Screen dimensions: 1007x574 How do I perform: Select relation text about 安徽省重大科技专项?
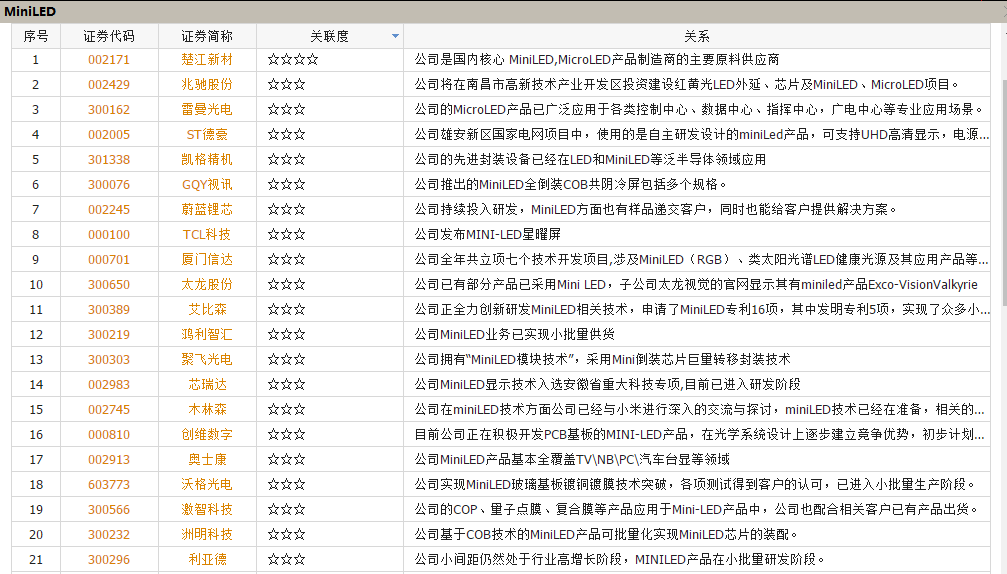pyautogui.click(x=608, y=385)
